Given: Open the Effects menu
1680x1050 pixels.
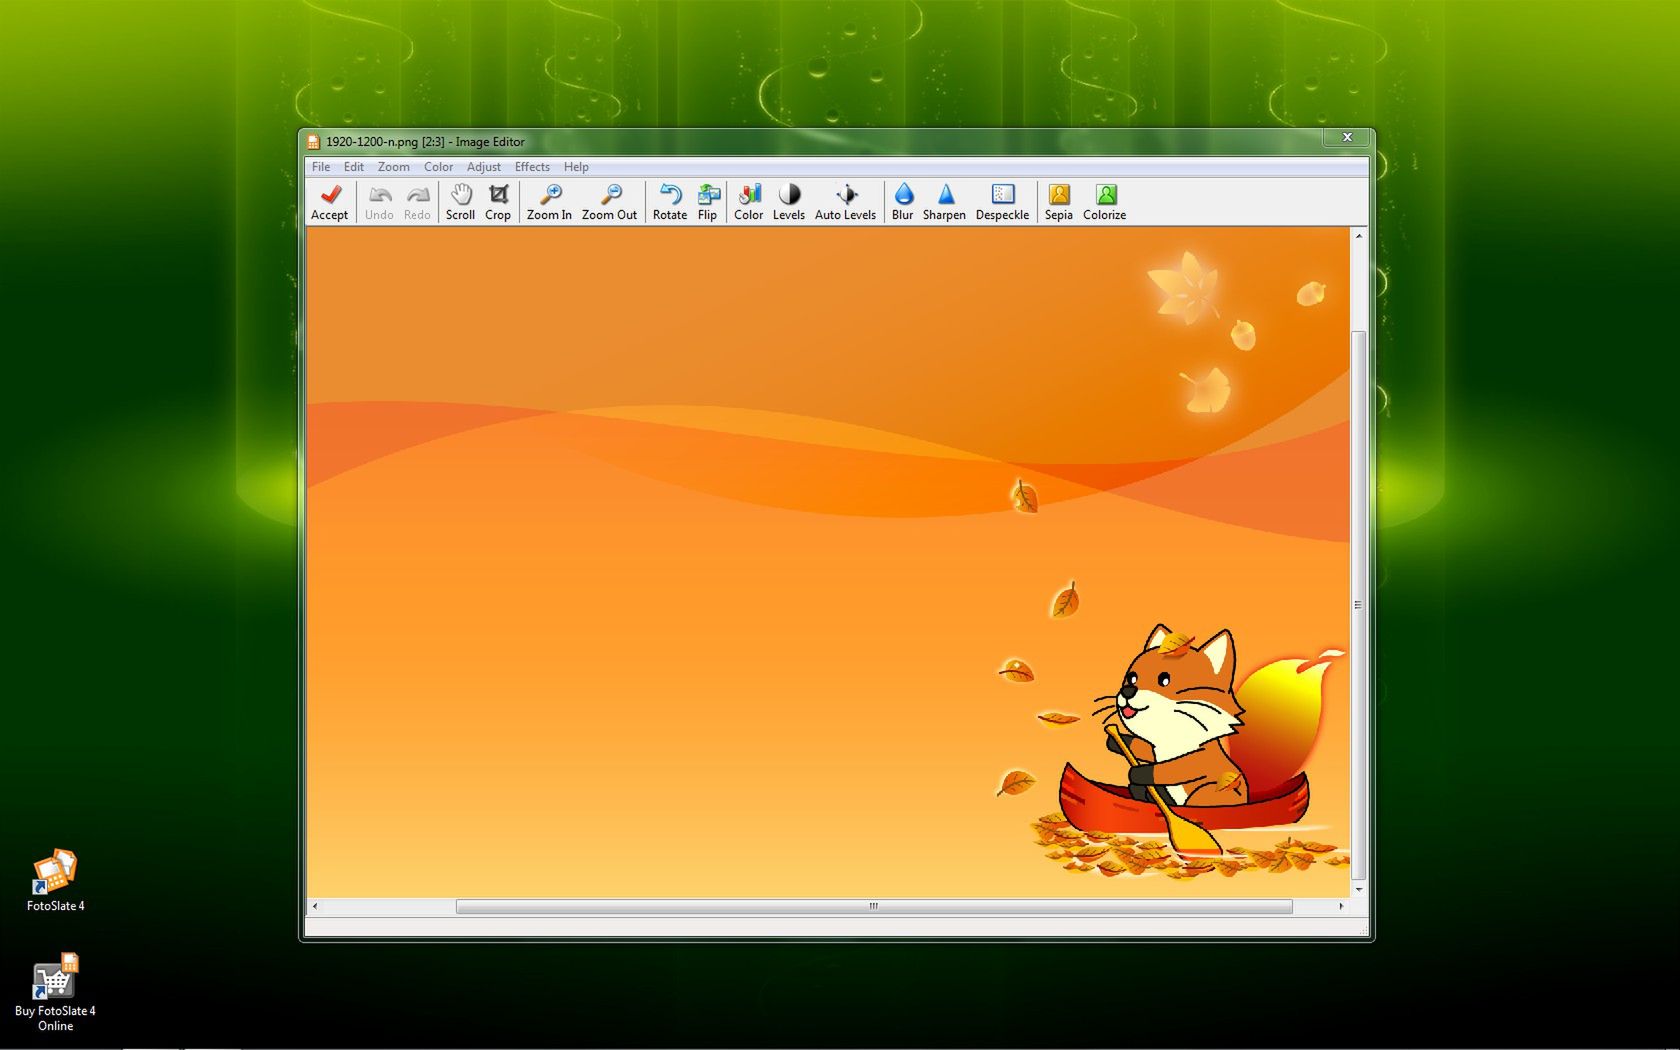Looking at the screenshot, I should click(x=532, y=167).
